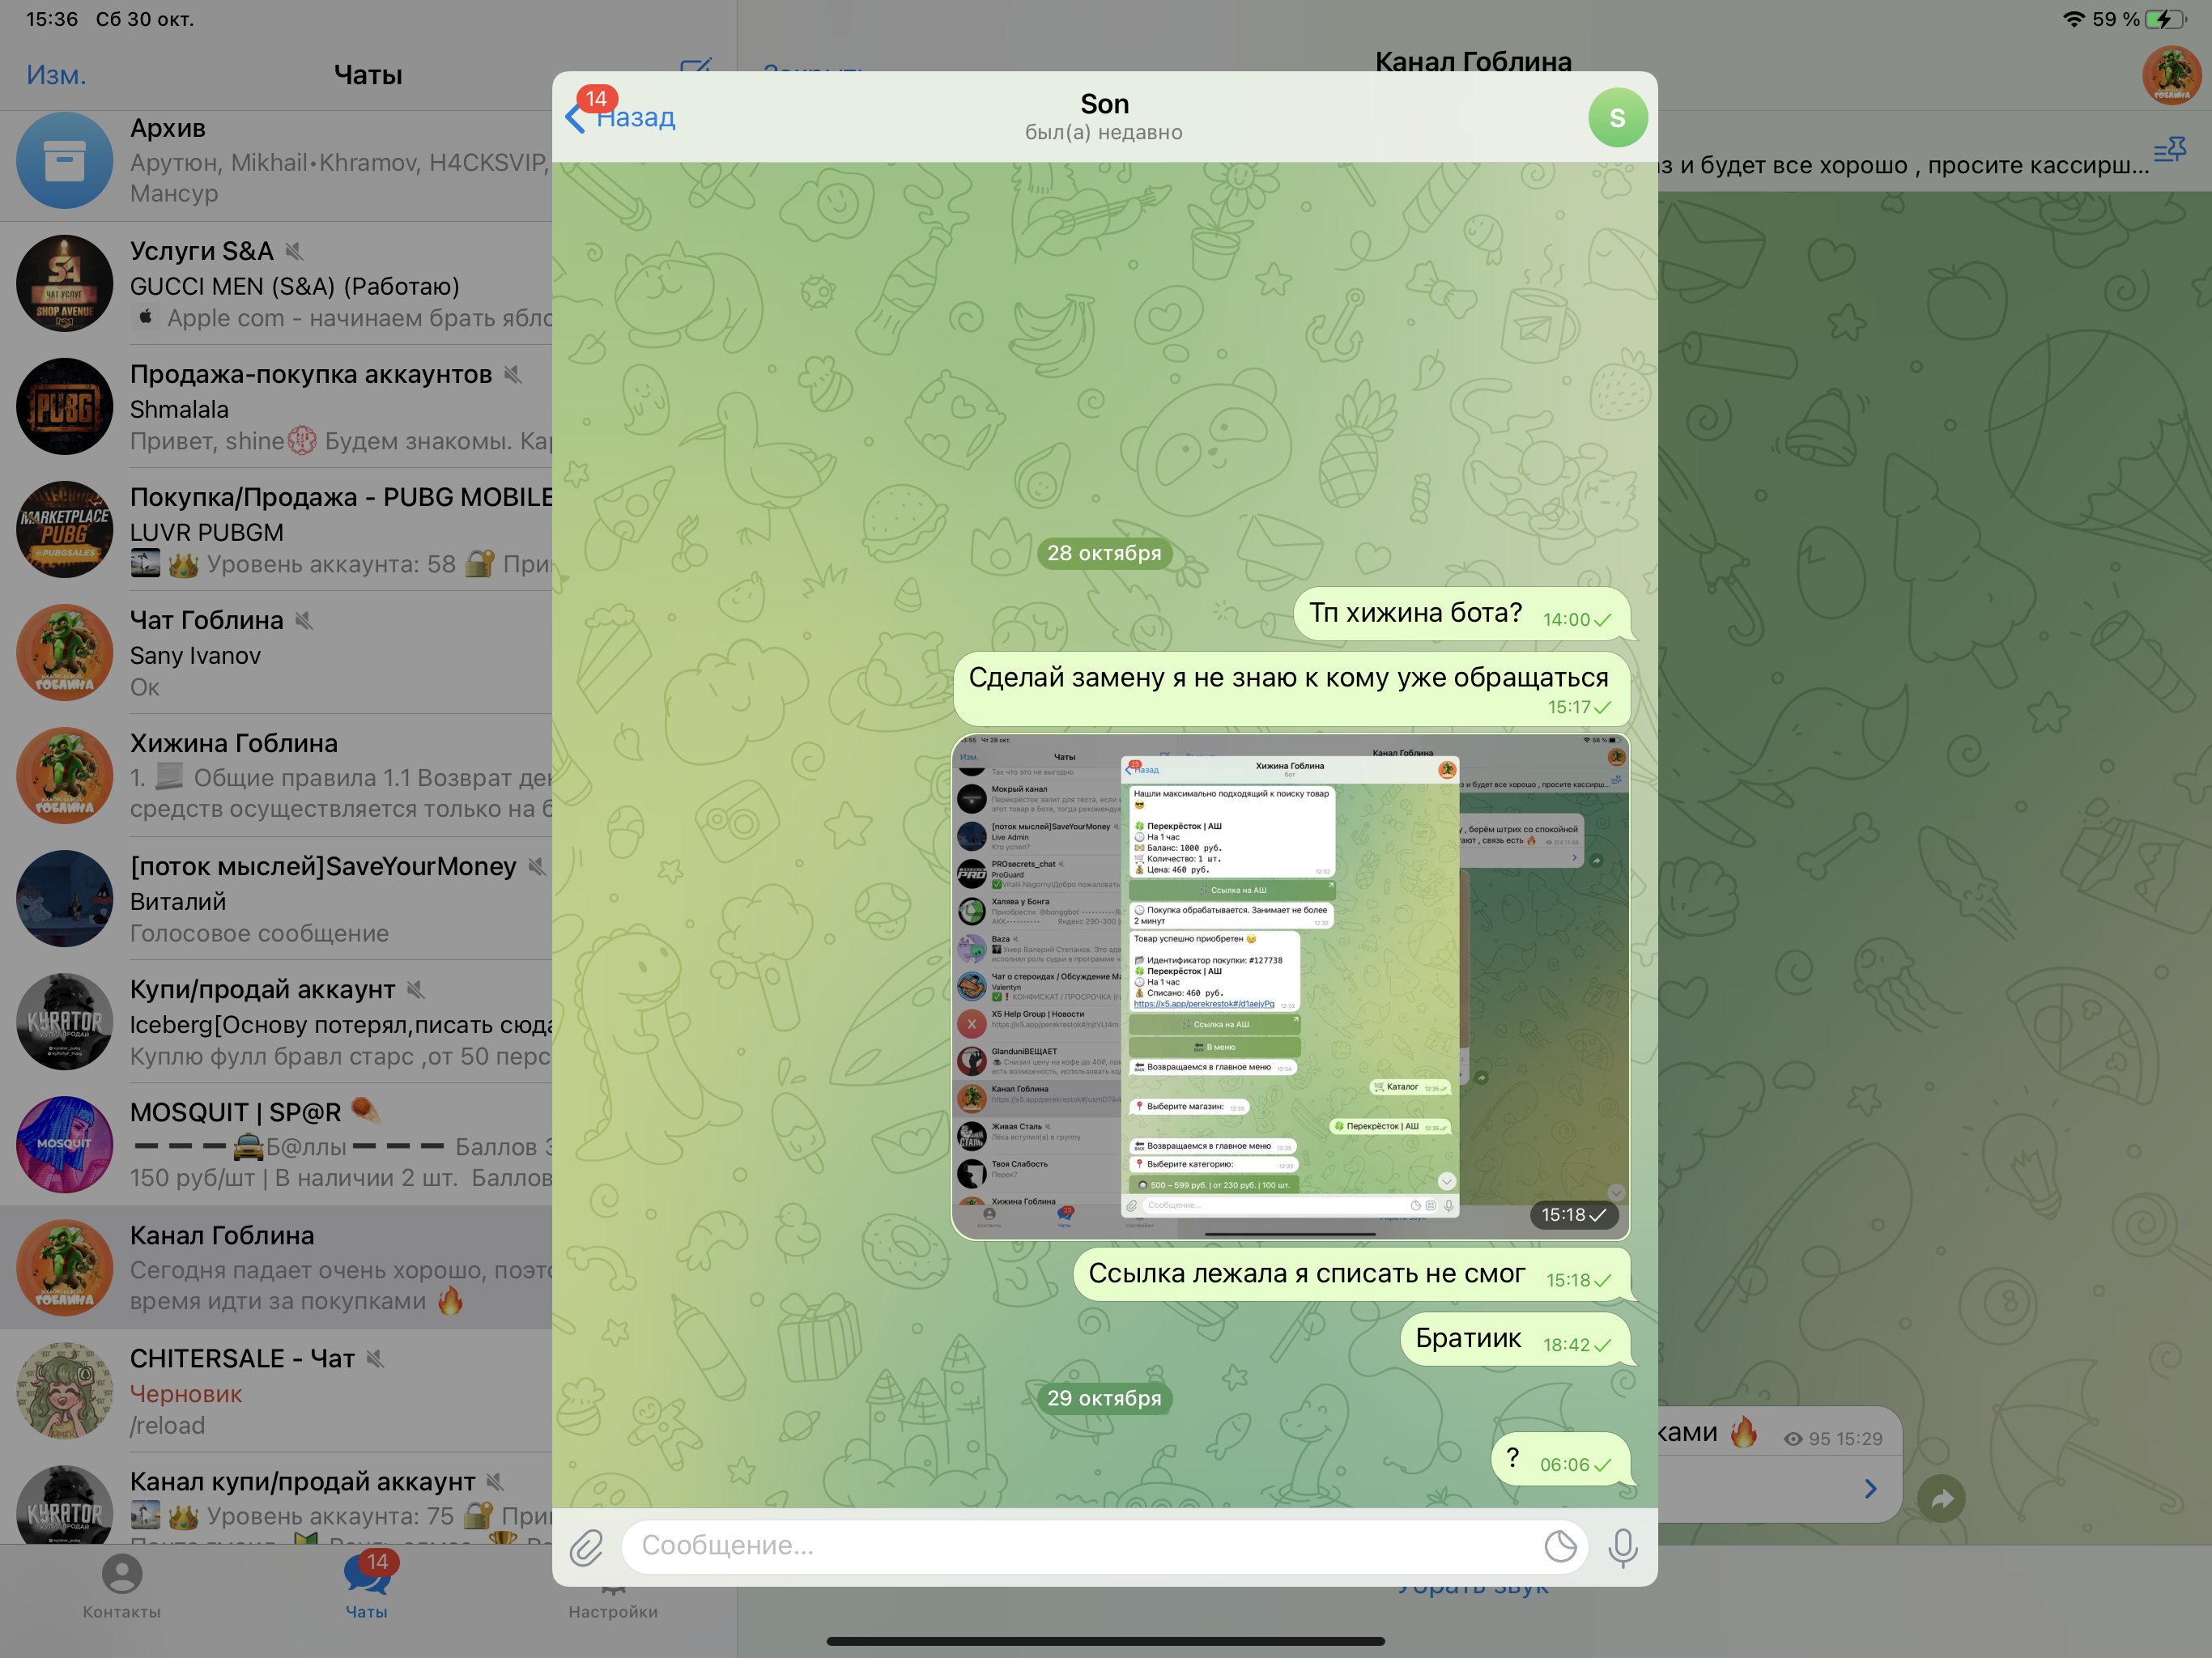Click 'GUCCI MEN (S&A) (Работаю)' sender line
Viewport: 2212px width, 1658px height.
[295, 287]
